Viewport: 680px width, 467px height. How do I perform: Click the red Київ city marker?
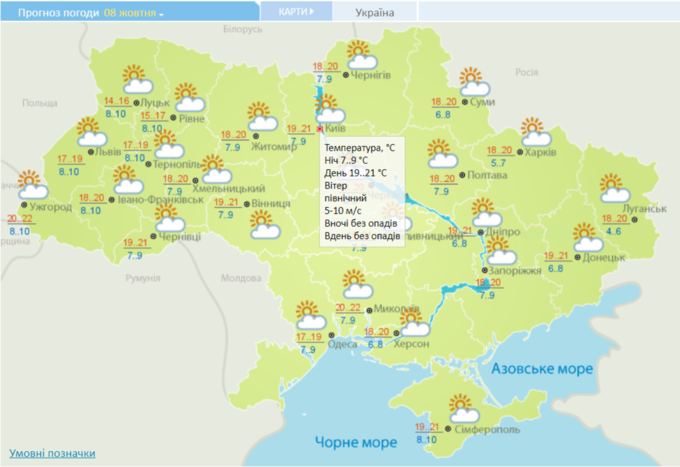320,129
